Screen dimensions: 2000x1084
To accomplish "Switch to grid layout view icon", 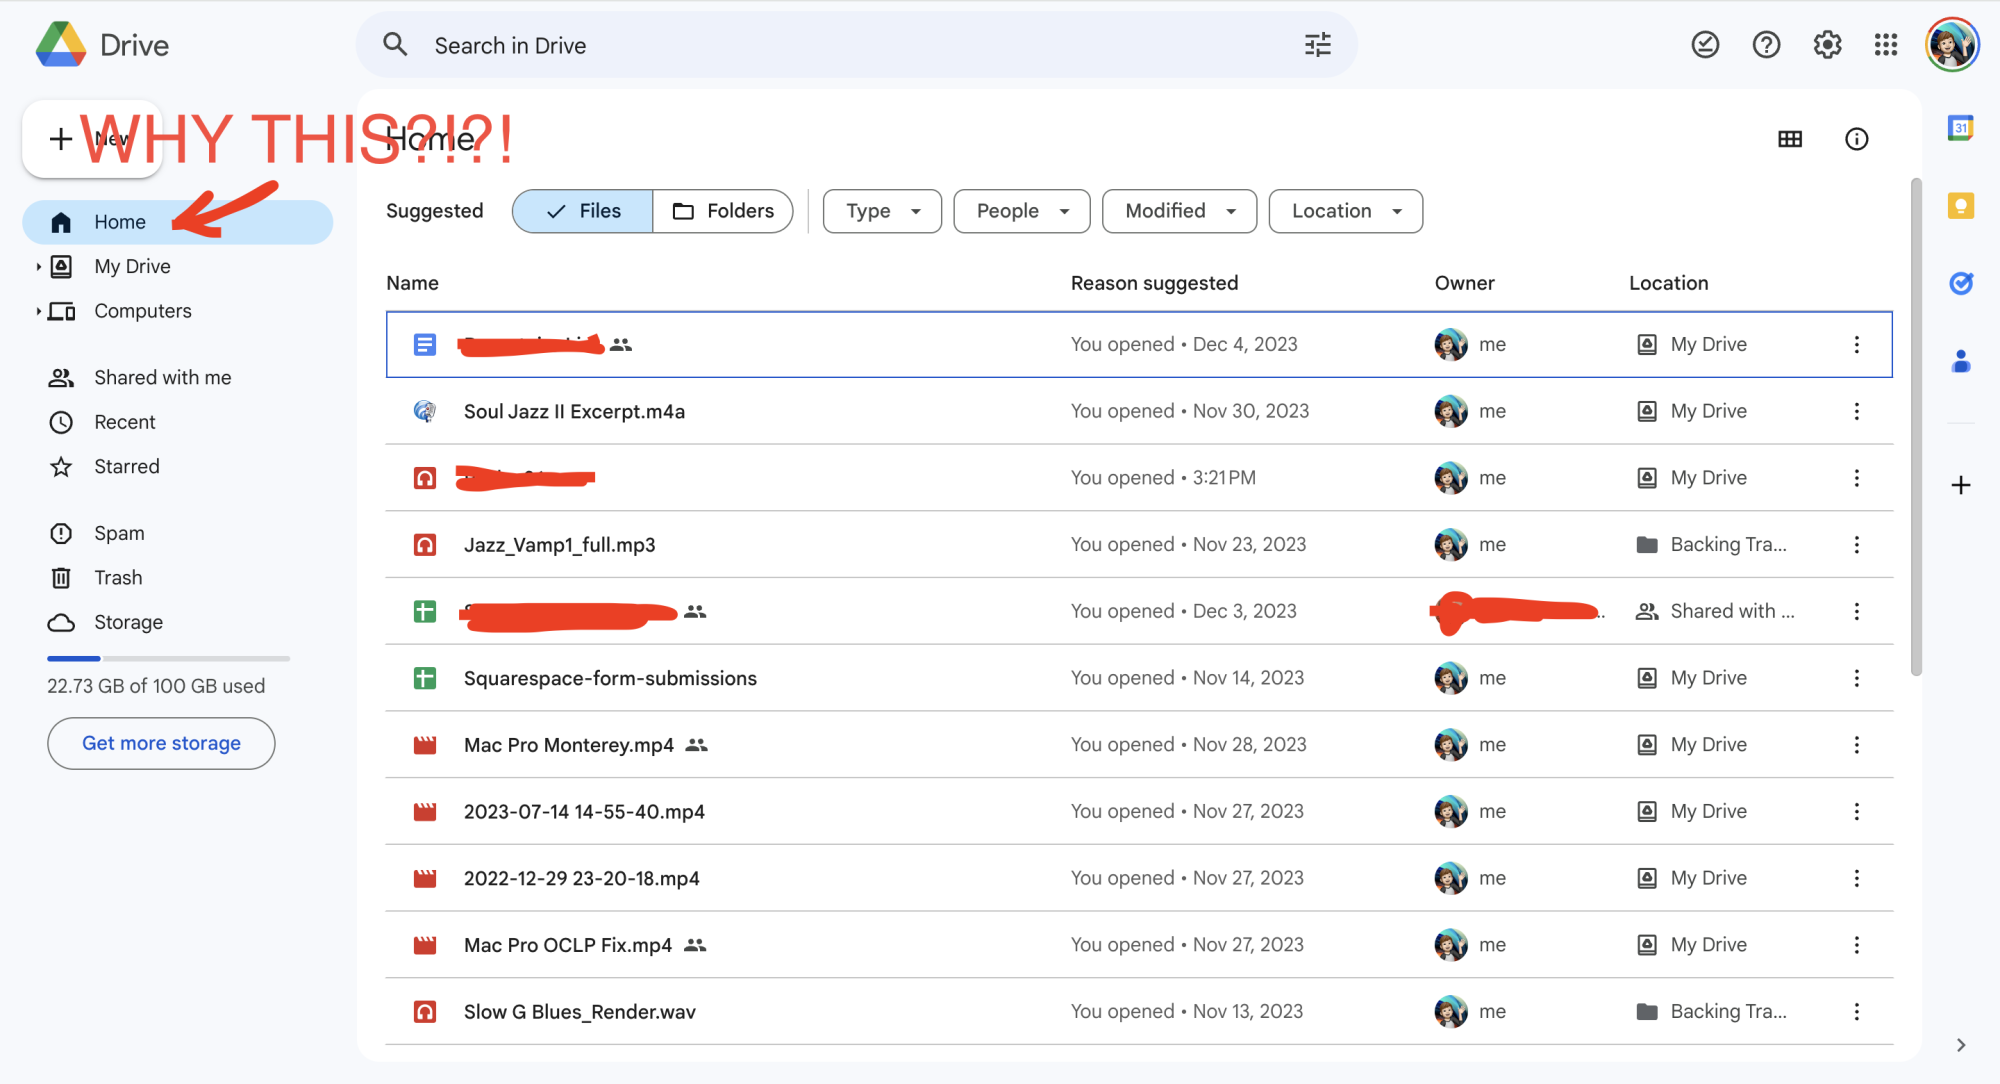I will point(1790,139).
